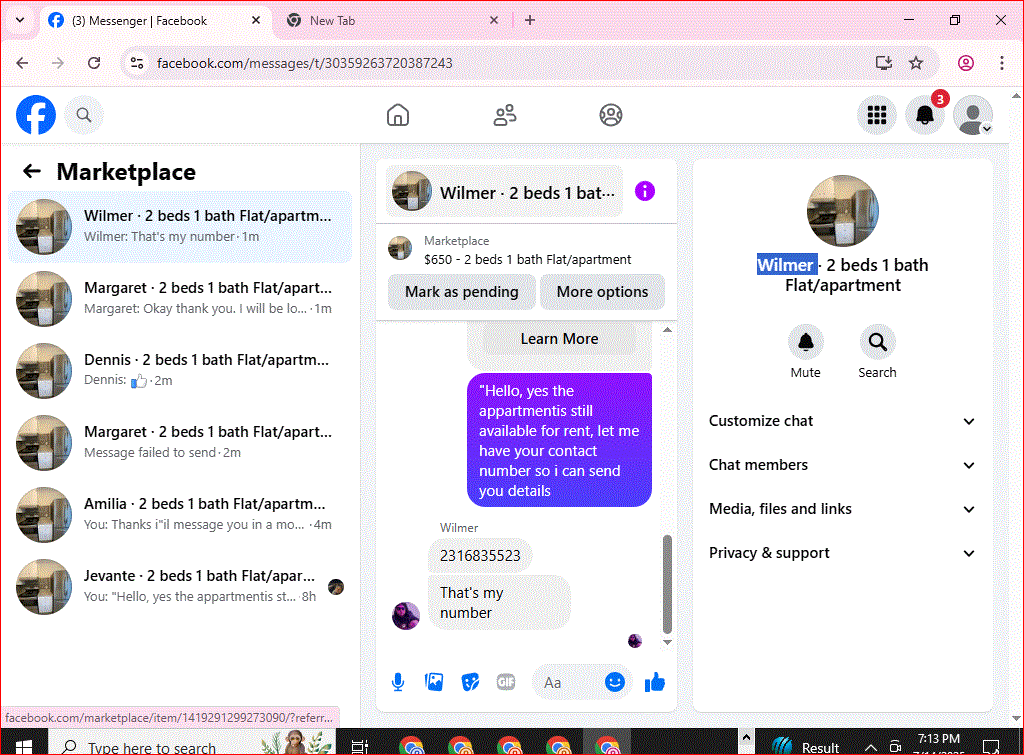Viewport: 1024px width, 755px height.
Task: Click the phone number message 2316835523
Action: [x=480, y=556]
